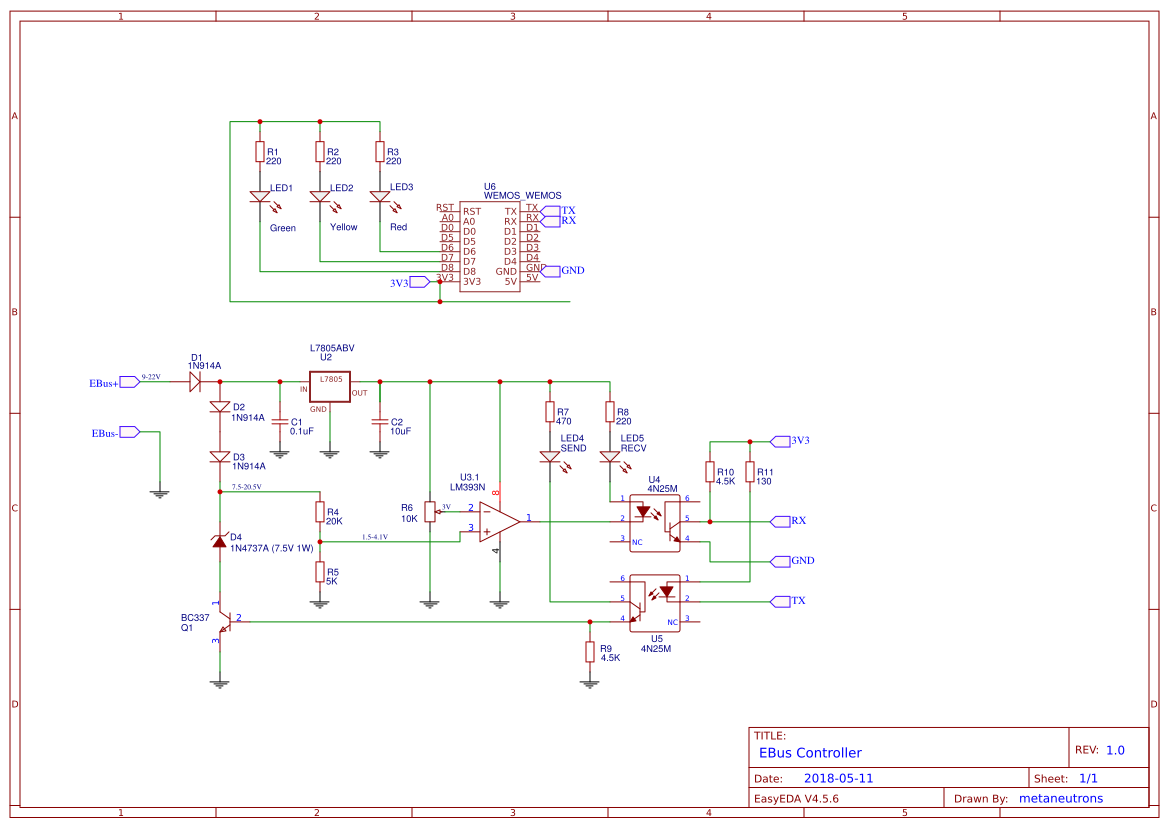Image resolution: width=1169 pixels, height=828 pixels.
Task: Click the ground symbol below the L7805 regulator
Action: point(330,454)
